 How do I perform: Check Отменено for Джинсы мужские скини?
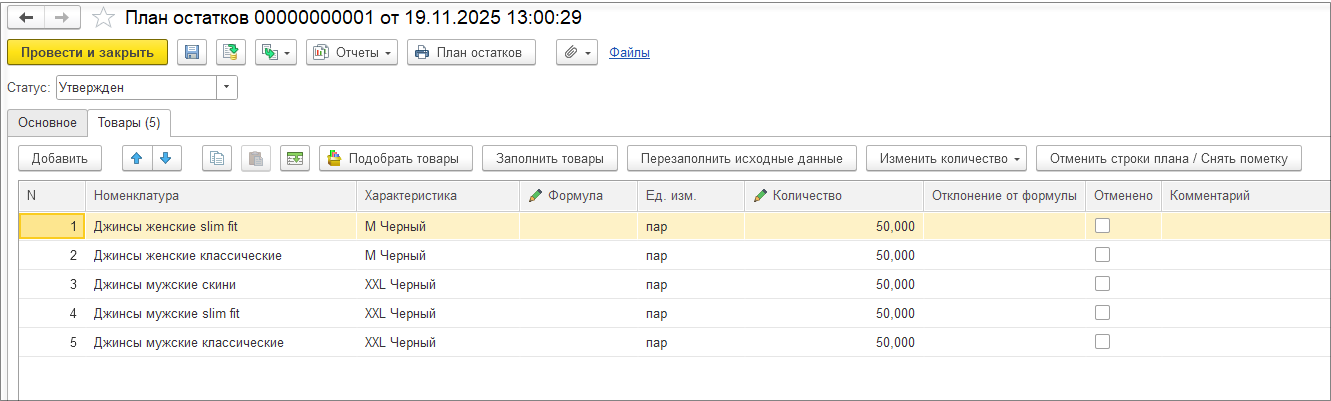[1102, 284]
